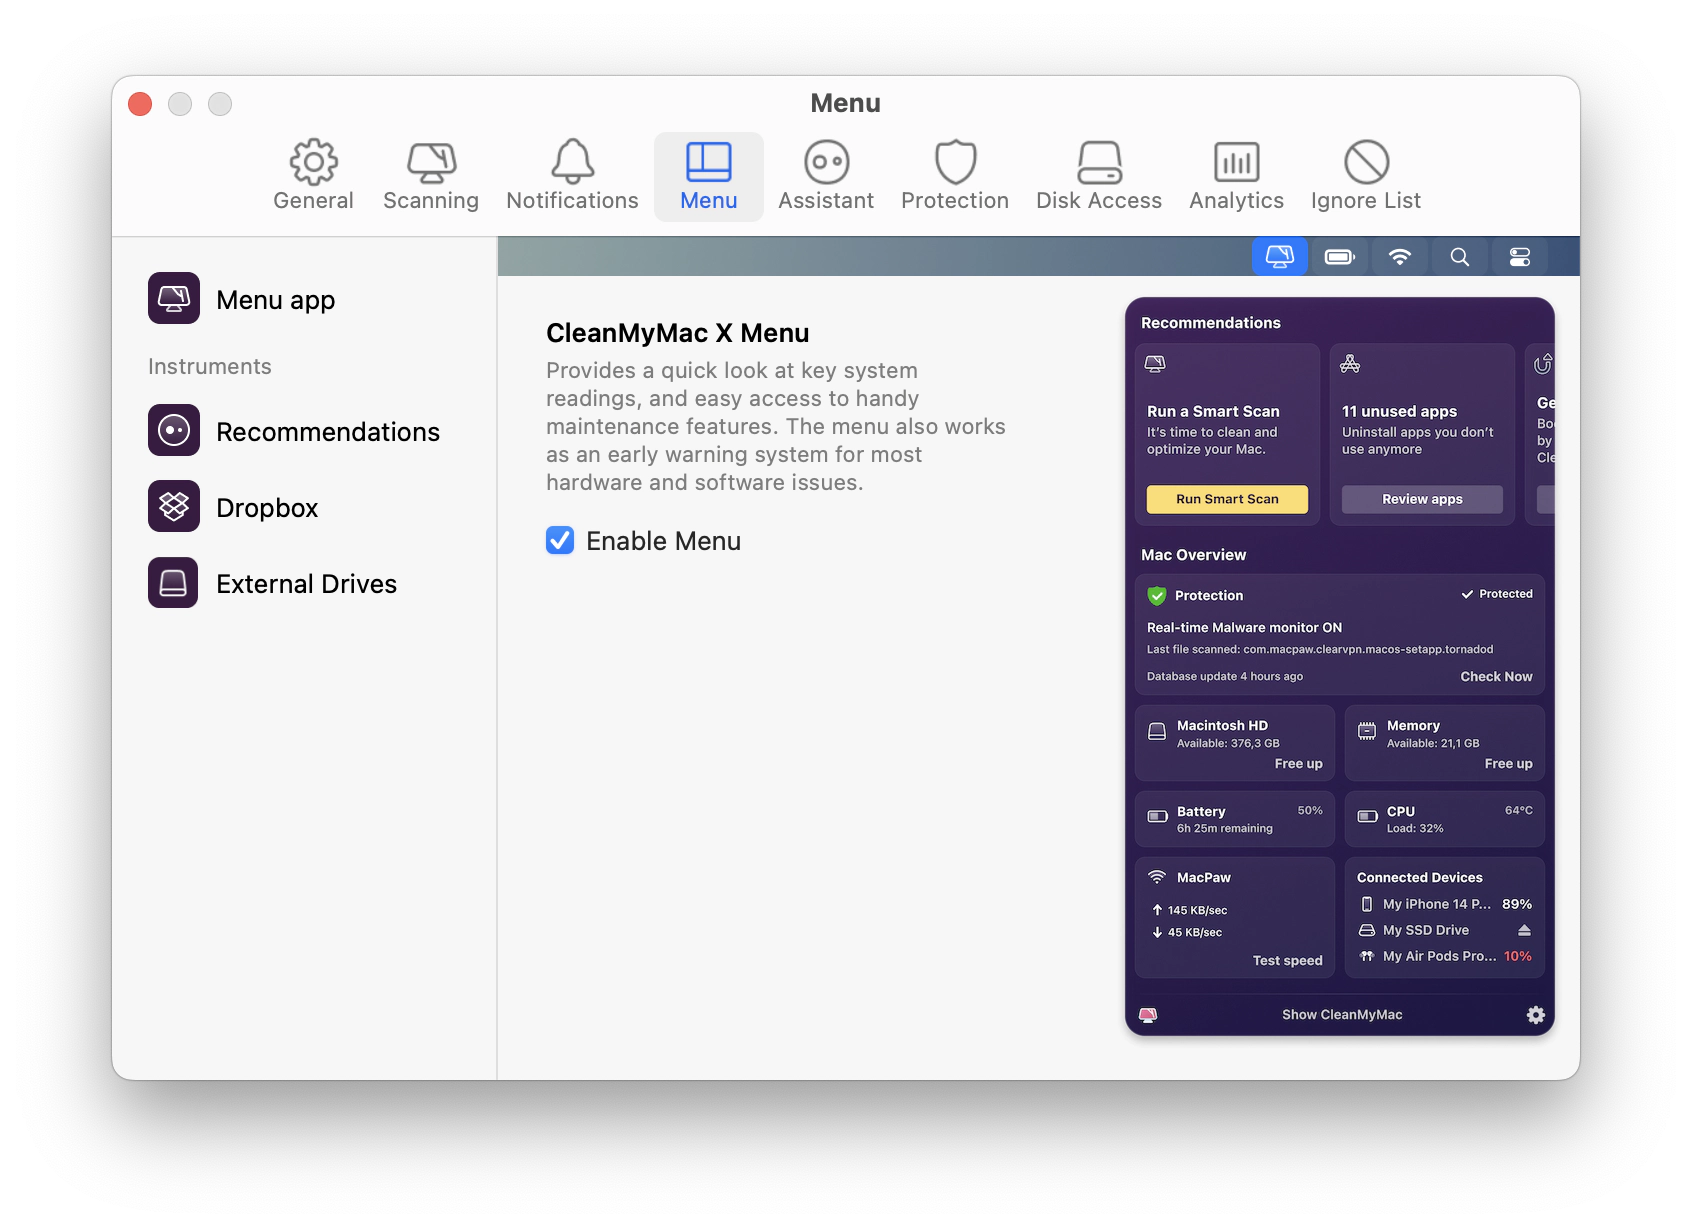This screenshot has width=1692, height=1228.
Task: Select the Menu tab
Action: tap(709, 176)
